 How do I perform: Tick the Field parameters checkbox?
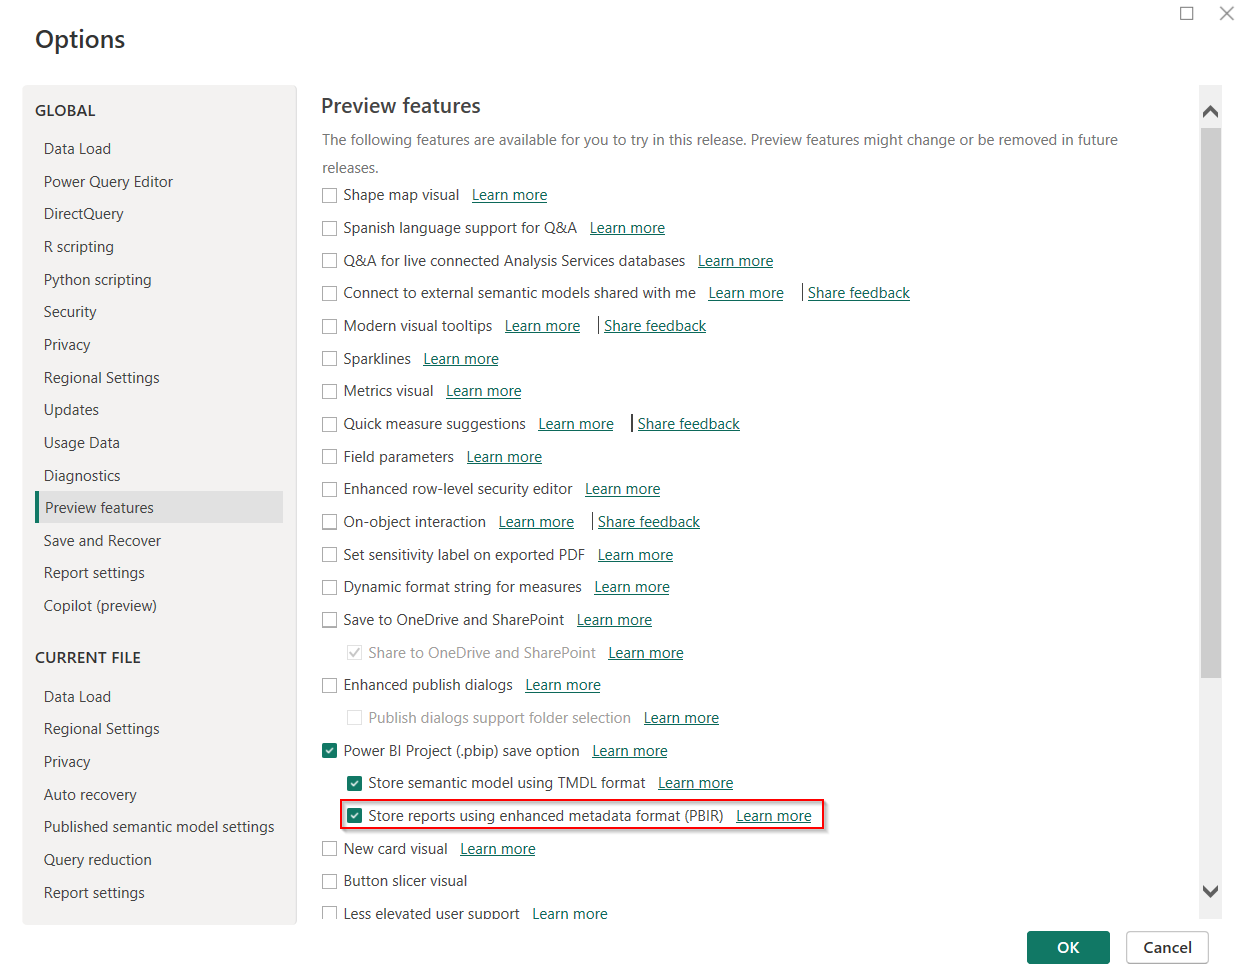coord(329,457)
